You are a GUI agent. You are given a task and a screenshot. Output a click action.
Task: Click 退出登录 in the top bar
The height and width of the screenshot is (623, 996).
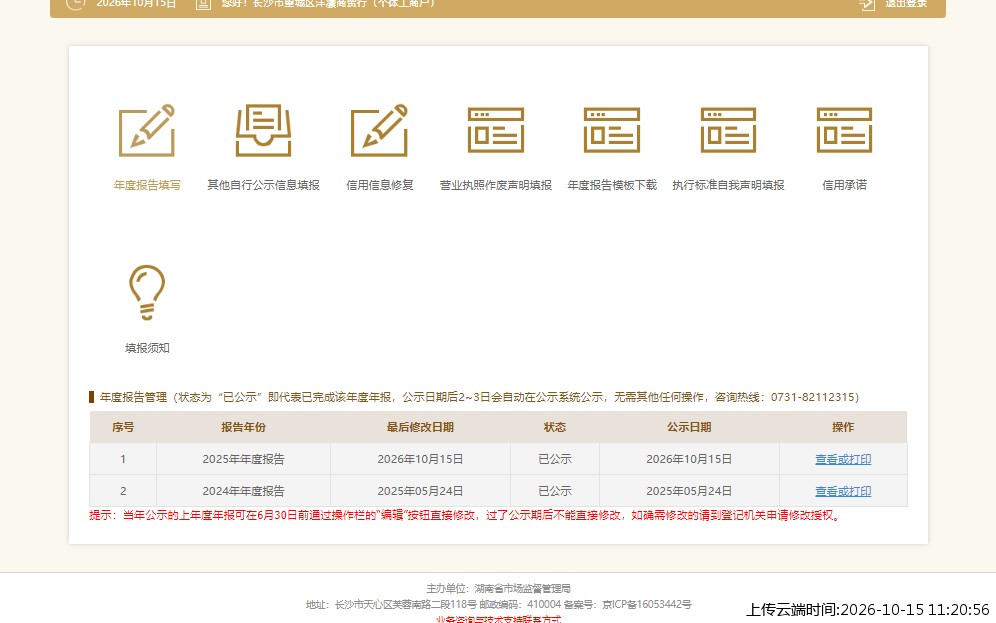tap(906, 3)
